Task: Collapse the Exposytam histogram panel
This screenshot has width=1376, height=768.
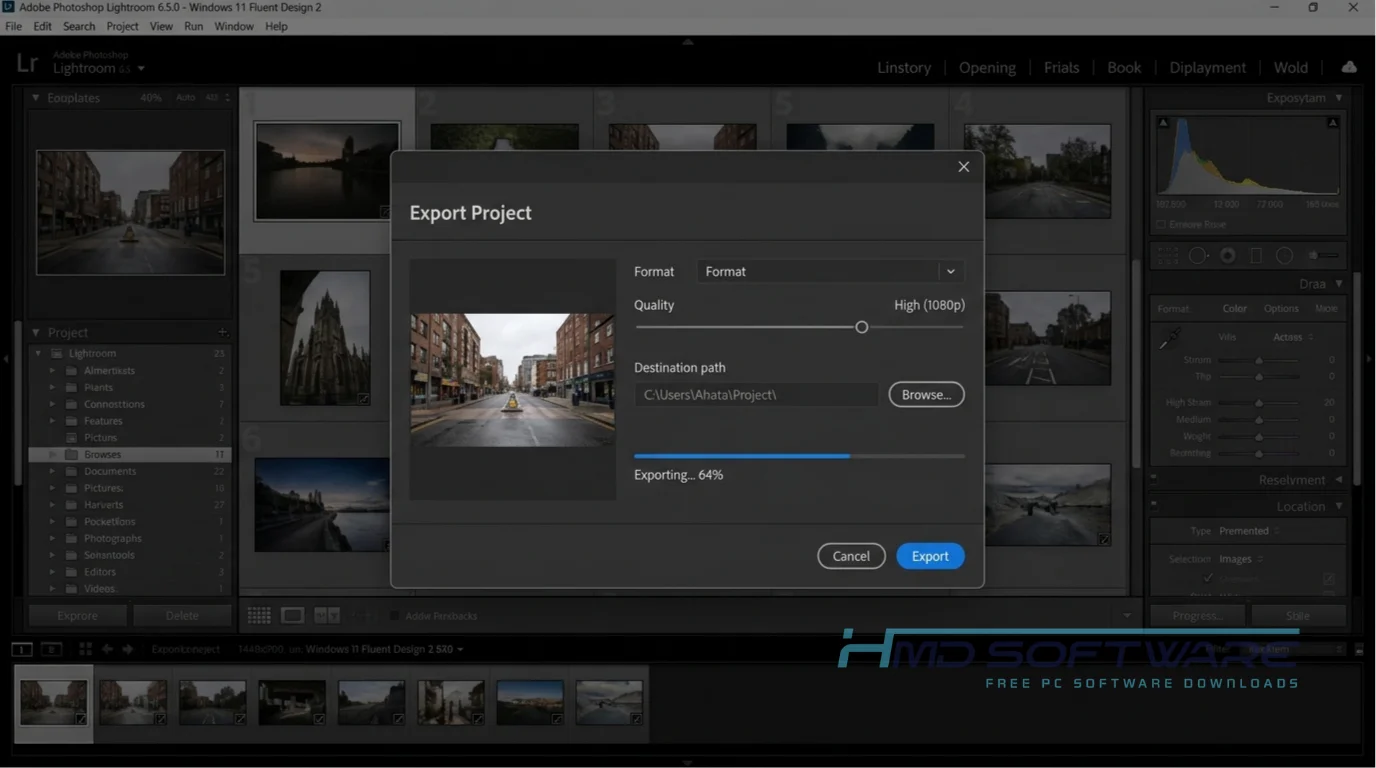Action: pyautogui.click(x=1339, y=98)
